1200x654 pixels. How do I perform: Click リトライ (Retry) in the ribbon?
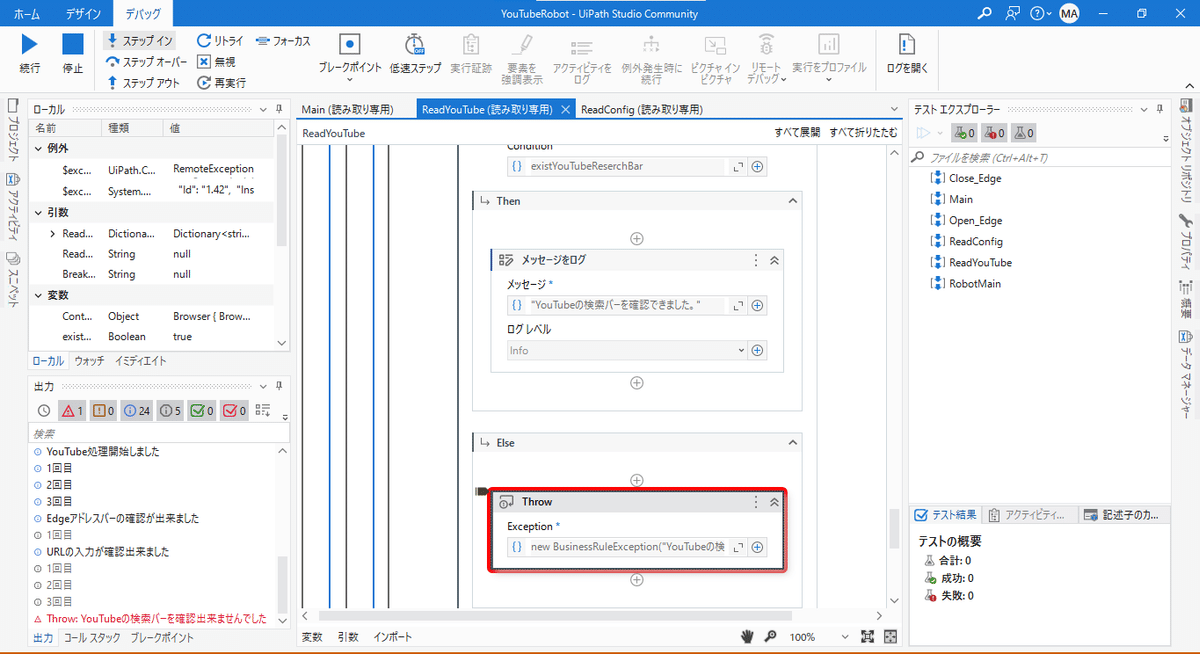220,41
